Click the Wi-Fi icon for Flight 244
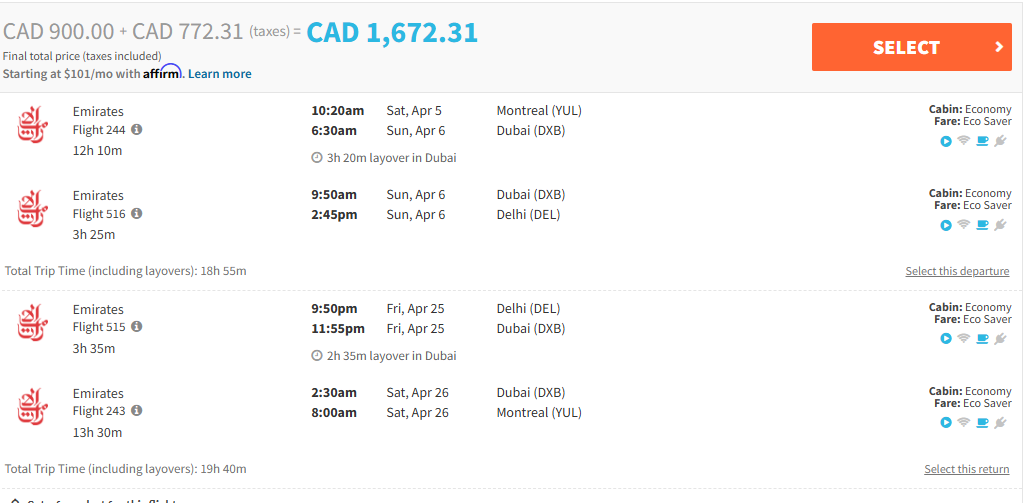The image size is (1027, 503). [964, 141]
